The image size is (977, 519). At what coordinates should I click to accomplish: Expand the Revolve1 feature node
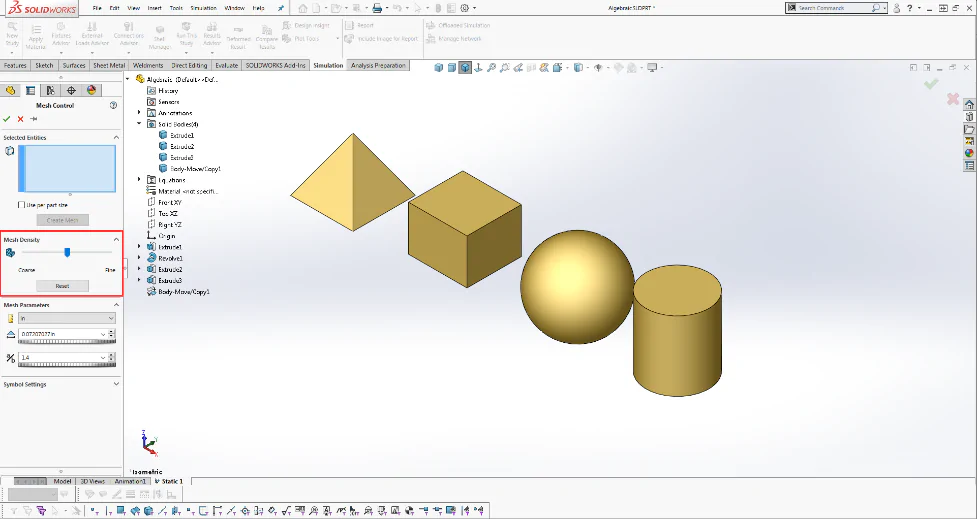(140, 258)
